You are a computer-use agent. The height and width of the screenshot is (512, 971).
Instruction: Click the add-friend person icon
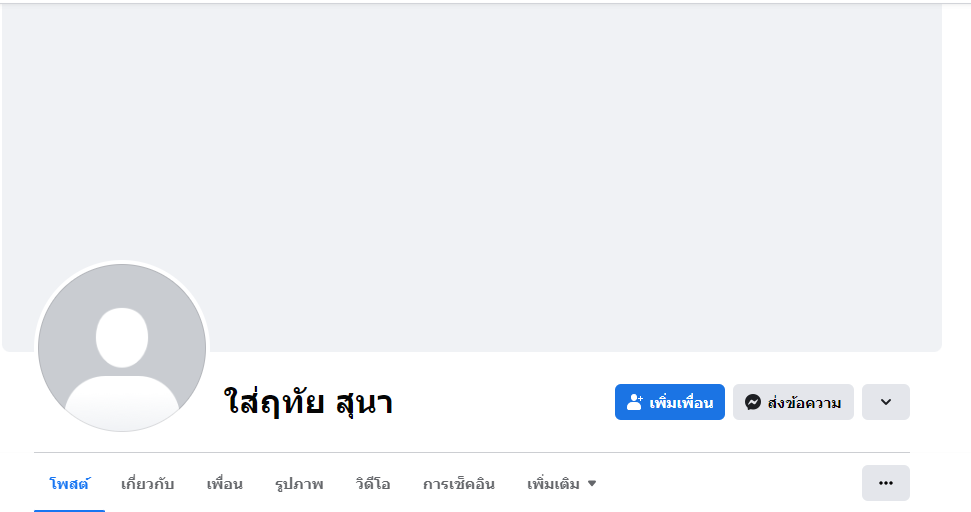click(635, 402)
